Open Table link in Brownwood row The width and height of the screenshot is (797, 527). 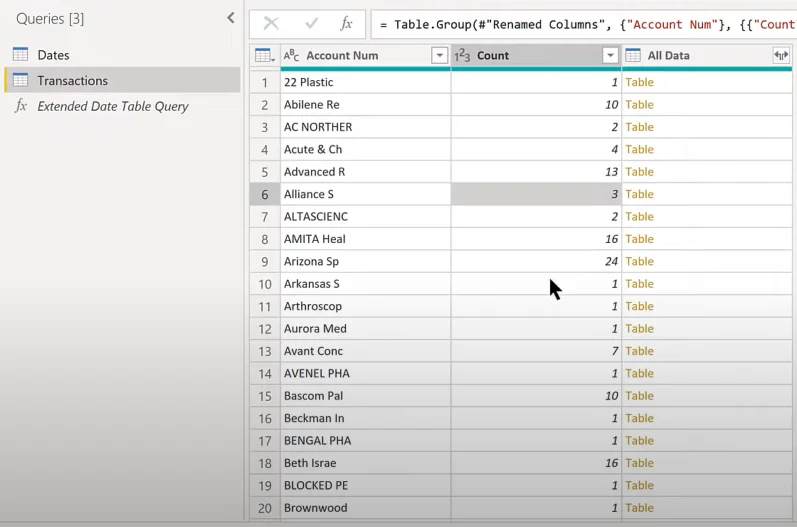tap(639, 507)
